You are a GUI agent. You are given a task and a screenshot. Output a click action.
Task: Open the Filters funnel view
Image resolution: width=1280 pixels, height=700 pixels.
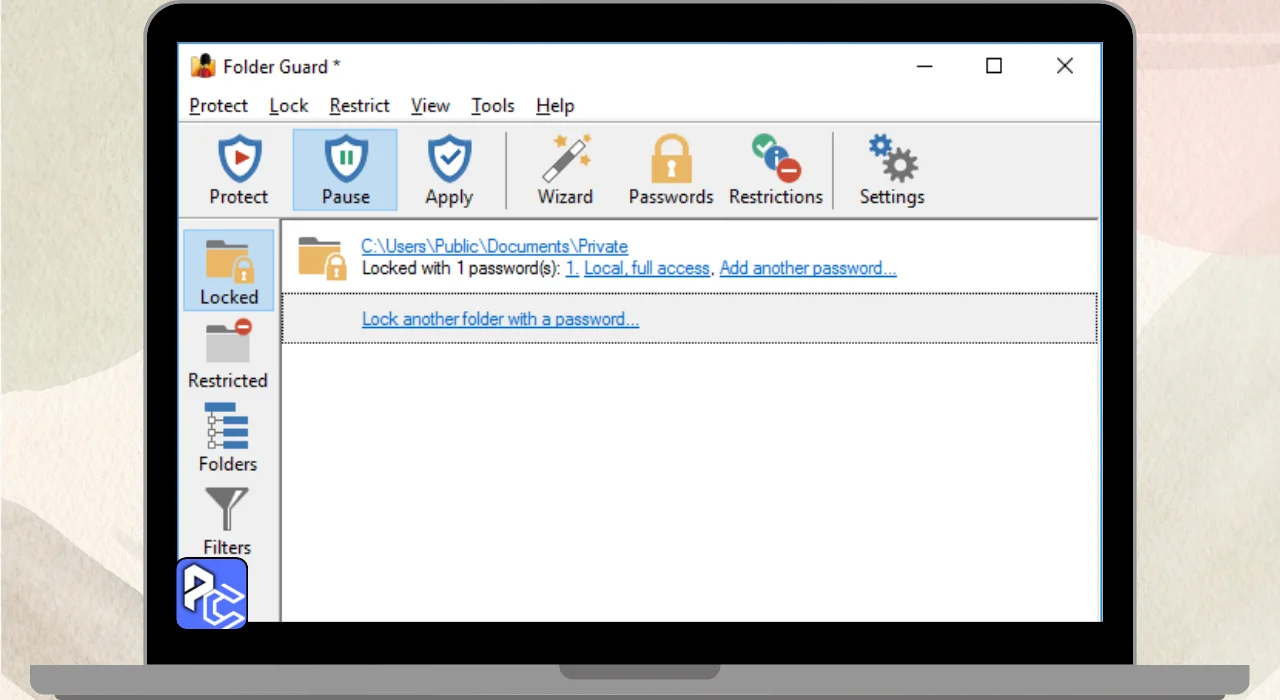(227, 521)
